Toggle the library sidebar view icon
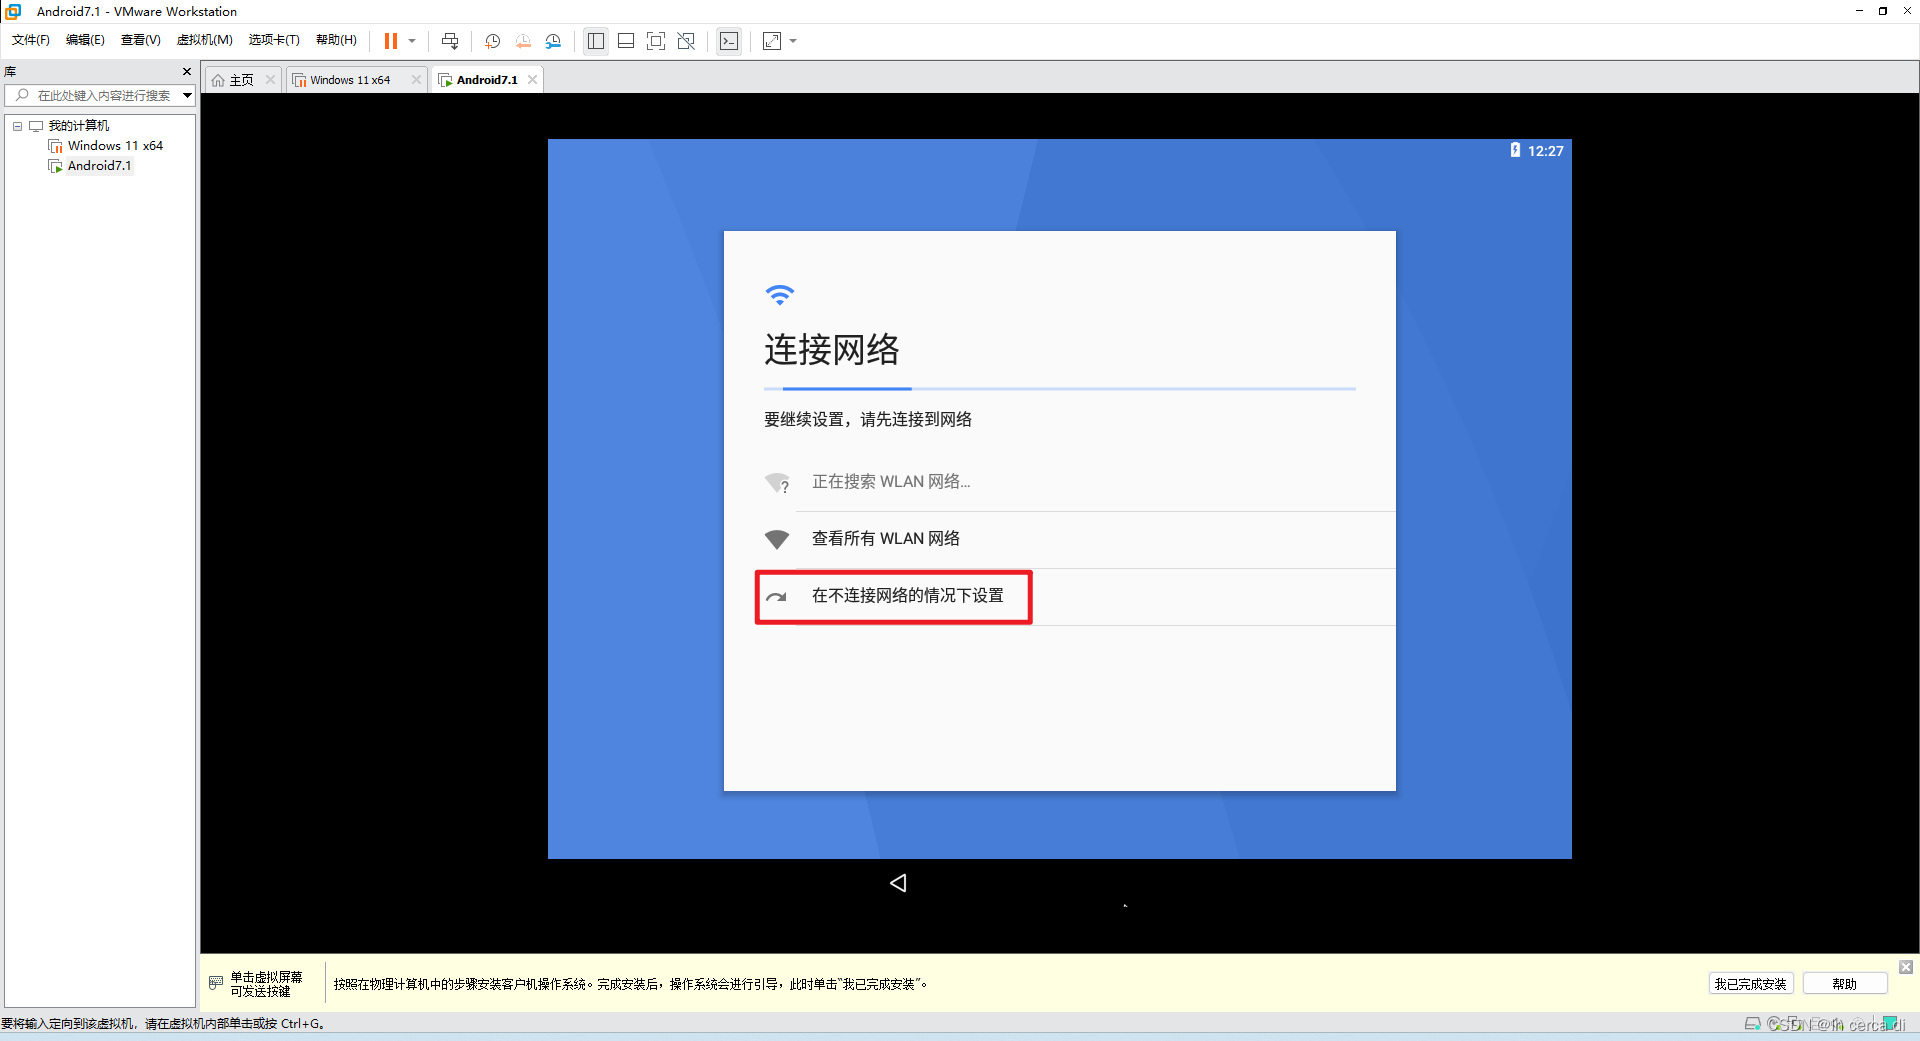The image size is (1920, 1041). [596, 41]
